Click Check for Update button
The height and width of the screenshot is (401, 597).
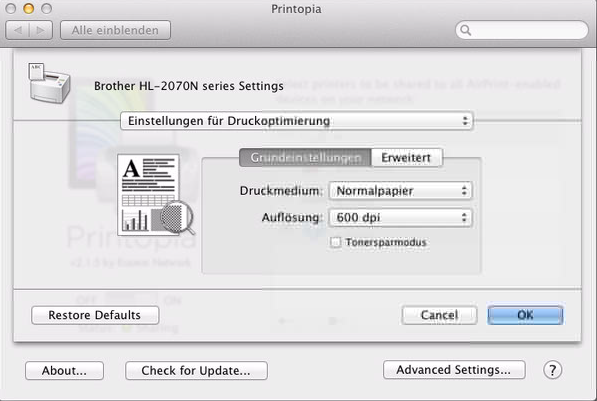tap(196, 371)
